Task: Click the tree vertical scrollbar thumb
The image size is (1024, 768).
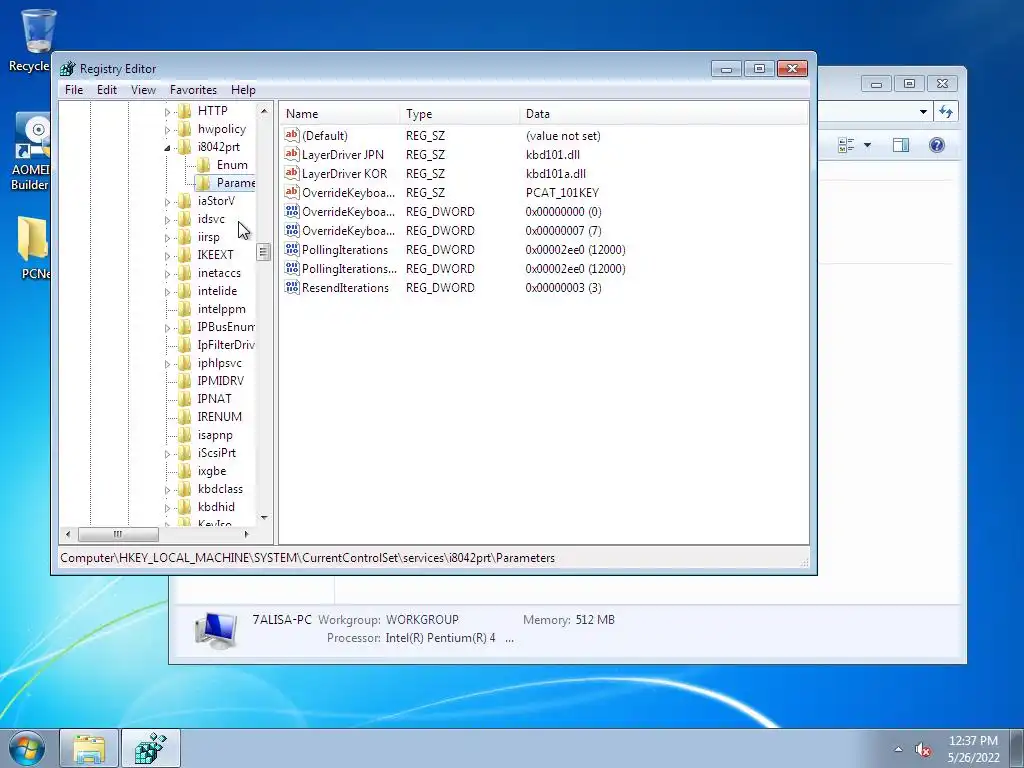Action: pyautogui.click(x=263, y=252)
